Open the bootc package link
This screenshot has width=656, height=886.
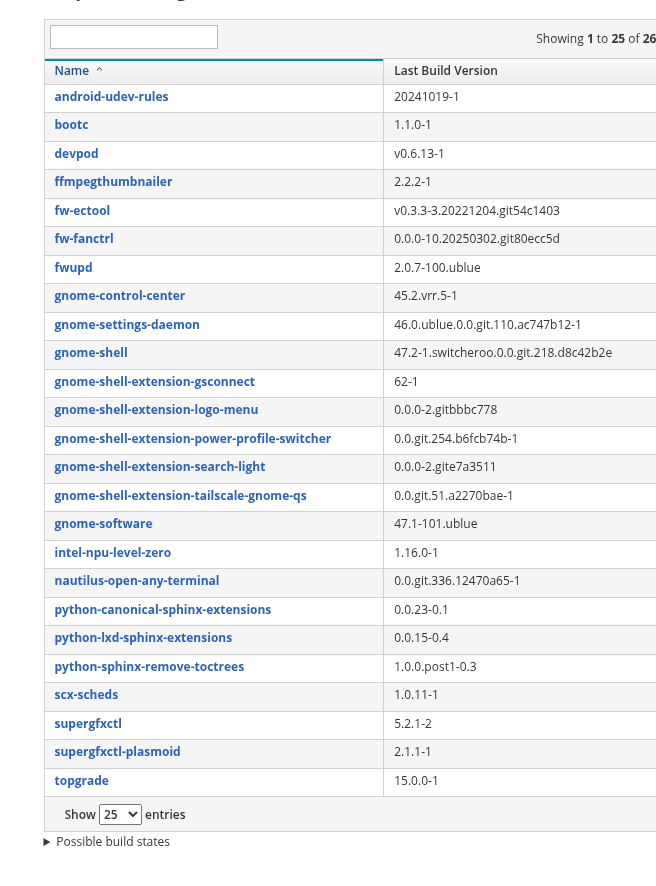point(71,125)
